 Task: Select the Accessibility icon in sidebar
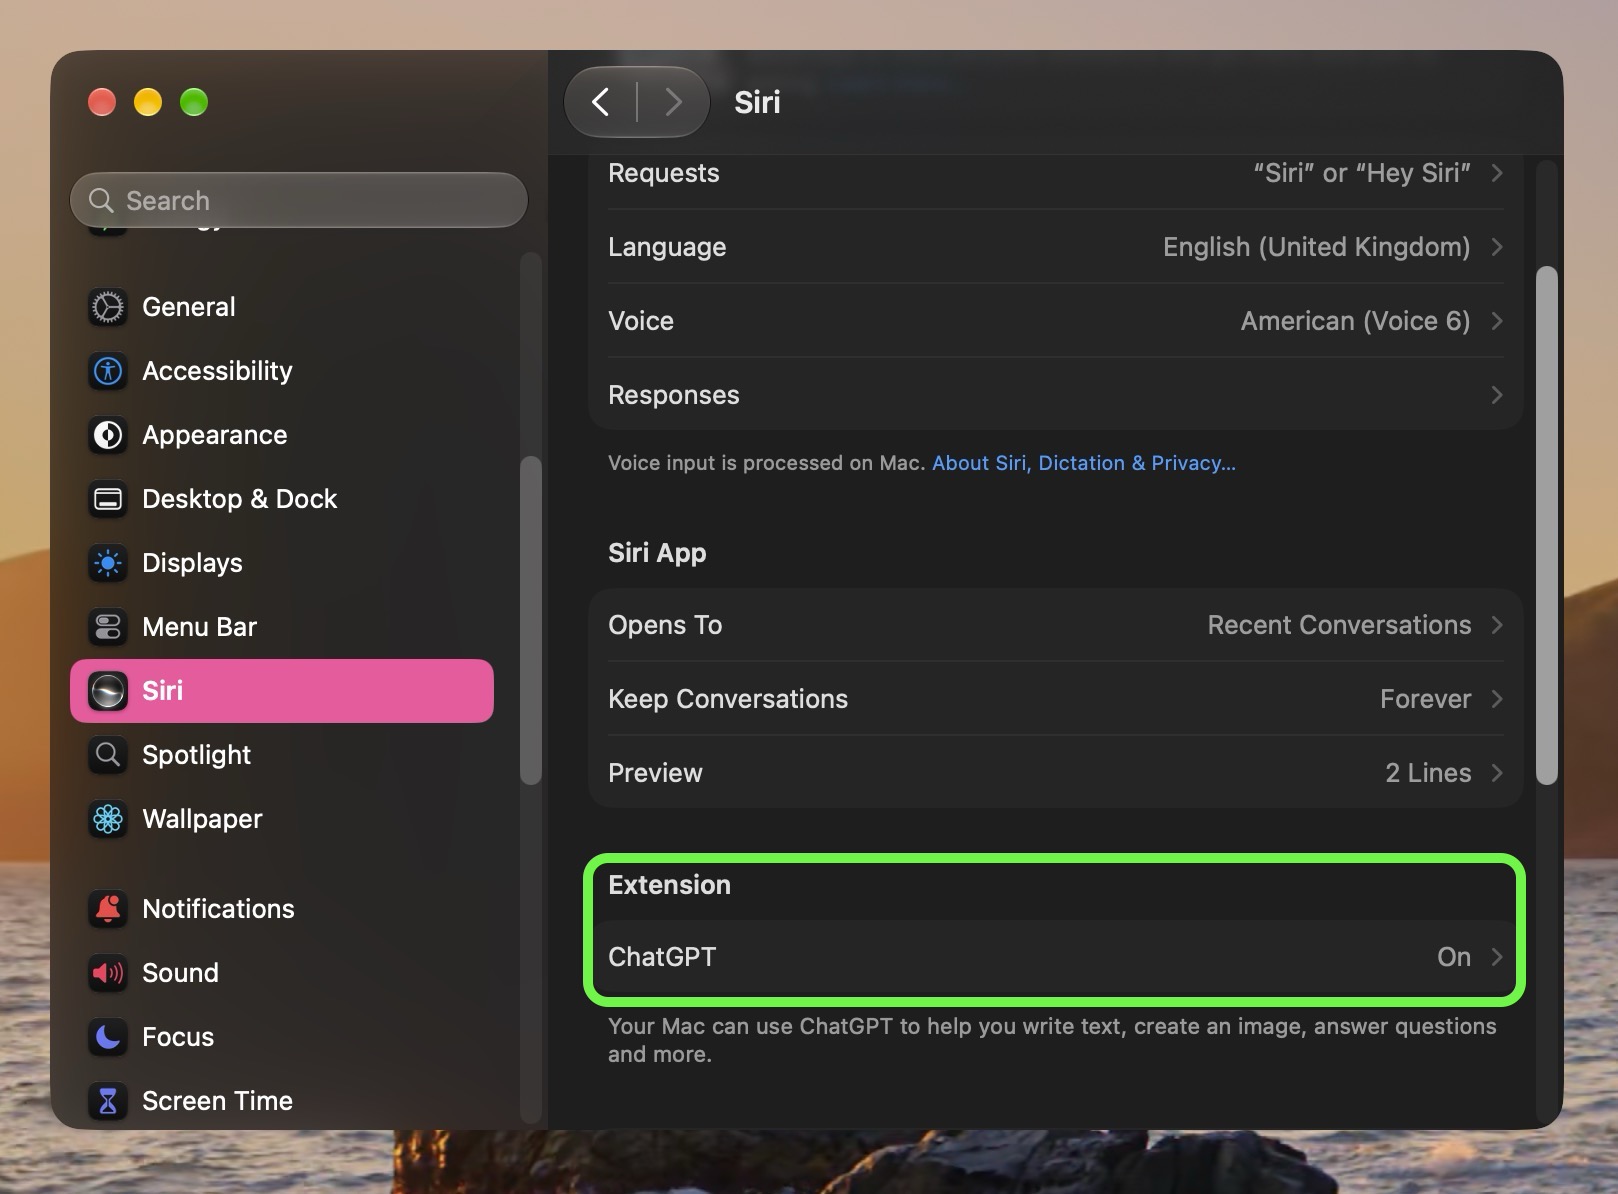coord(108,371)
